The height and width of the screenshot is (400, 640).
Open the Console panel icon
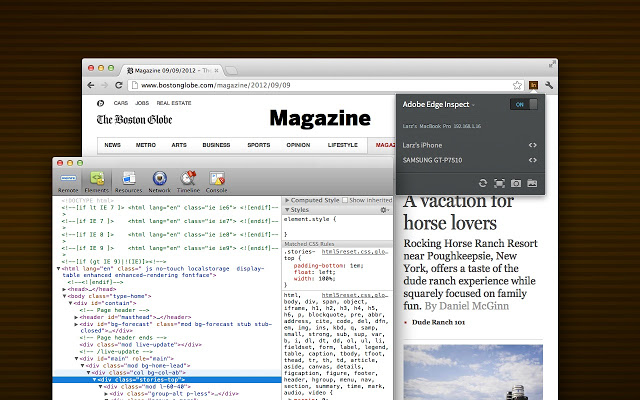pos(217,182)
